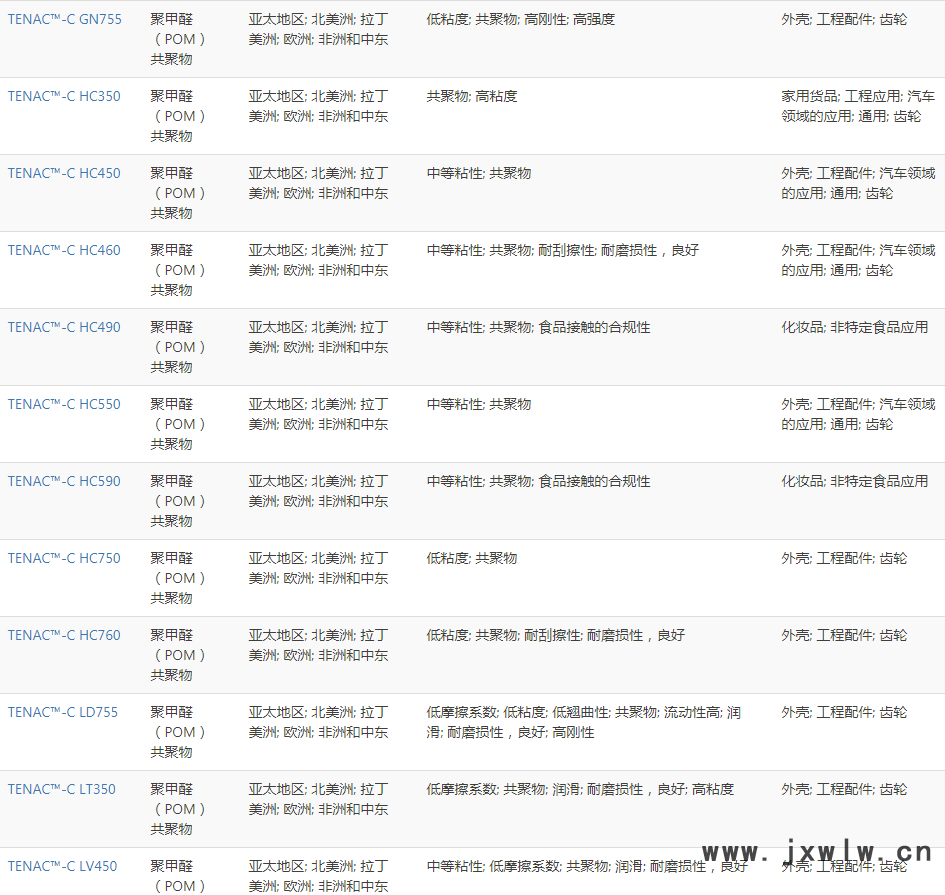Open the TENAC™-C HC760 link
Image resolution: width=945 pixels, height=895 pixels.
64,635
